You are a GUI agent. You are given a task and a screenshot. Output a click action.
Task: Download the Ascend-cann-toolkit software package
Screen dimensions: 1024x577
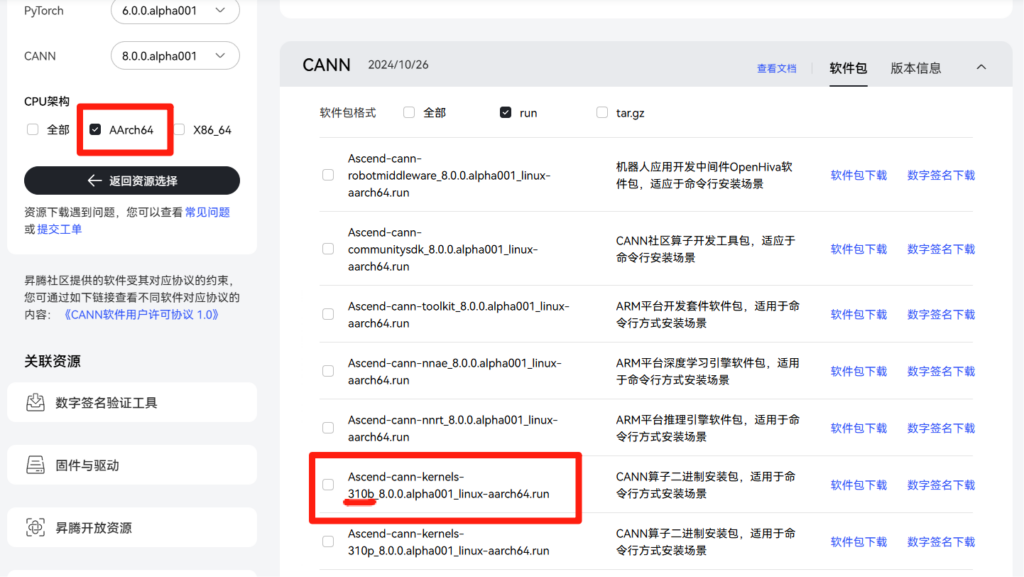coord(858,314)
